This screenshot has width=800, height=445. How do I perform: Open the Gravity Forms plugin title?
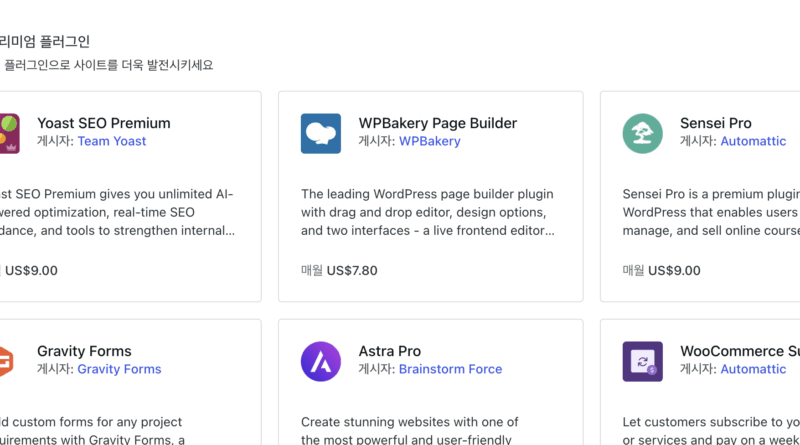pos(84,351)
